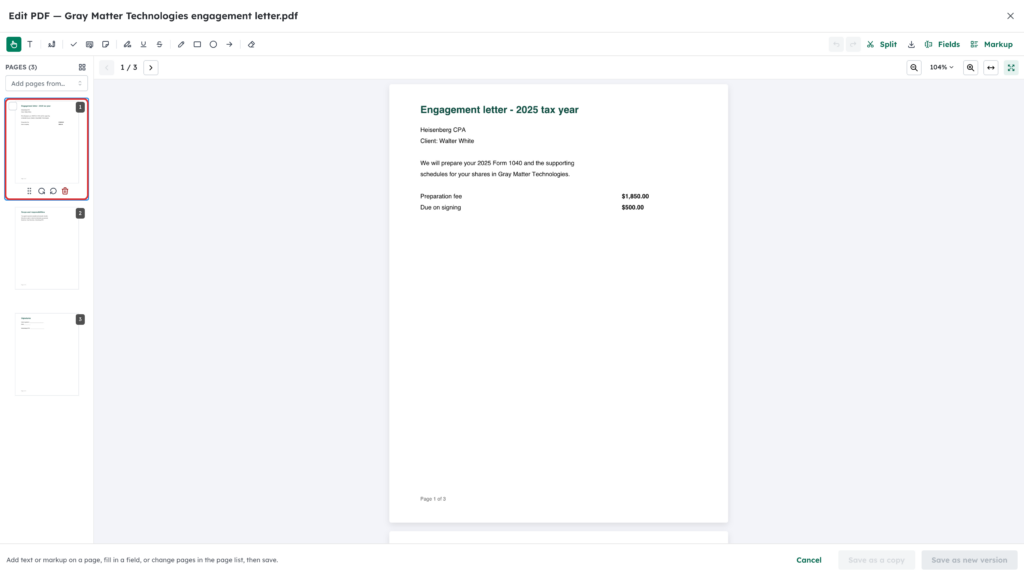Toggle fit-to-page fullscreen icon
The image size is (1024, 576).
[x=1011, y=67]
